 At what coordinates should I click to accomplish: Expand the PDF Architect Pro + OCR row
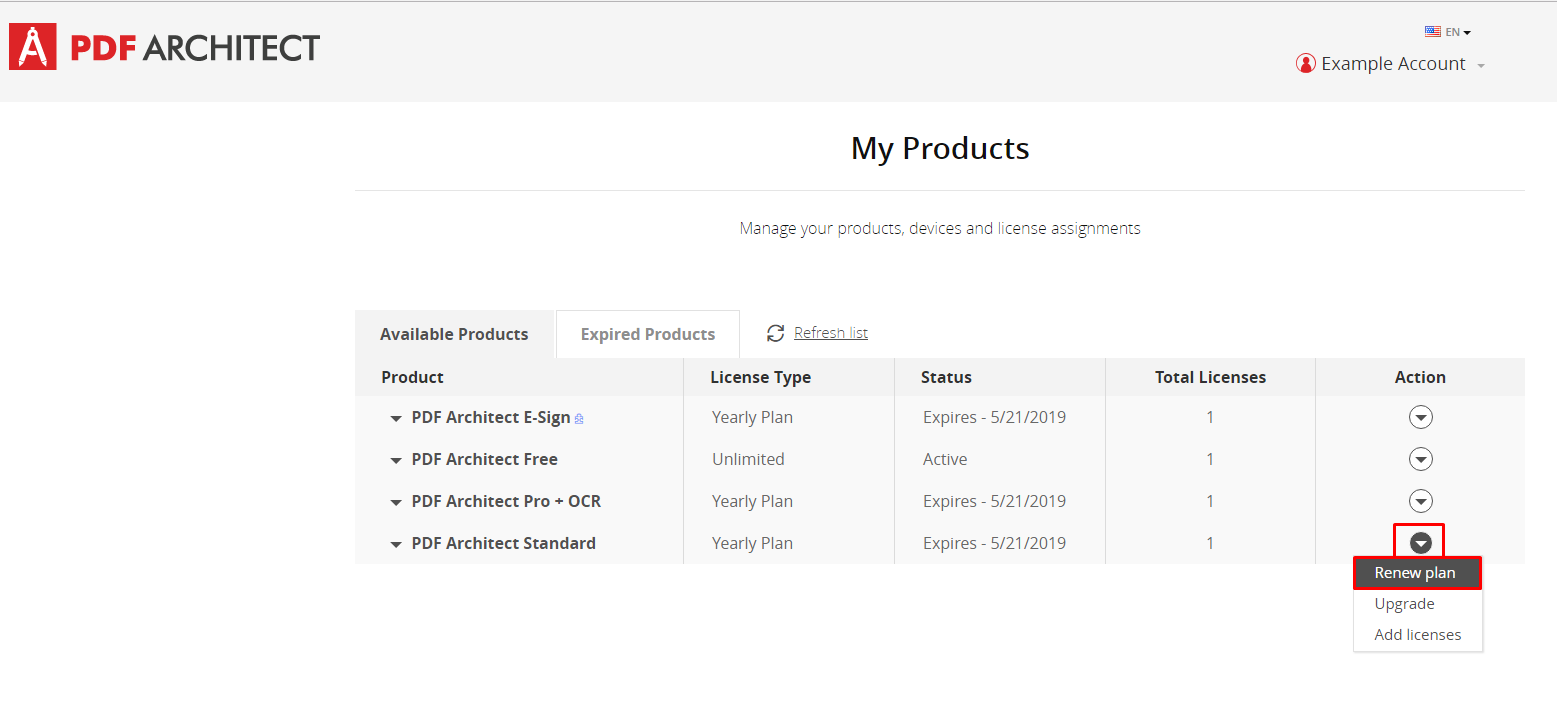[397, 502]
